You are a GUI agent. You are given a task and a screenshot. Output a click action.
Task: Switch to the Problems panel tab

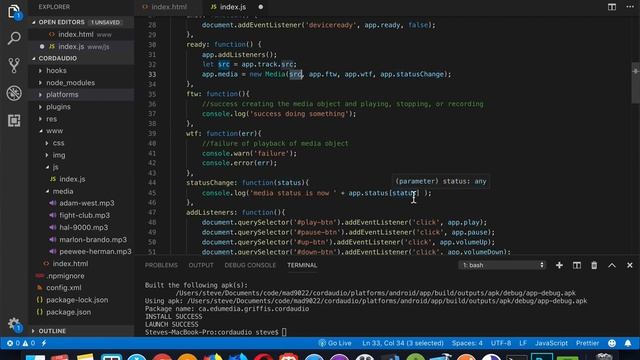tap(161, 265)
